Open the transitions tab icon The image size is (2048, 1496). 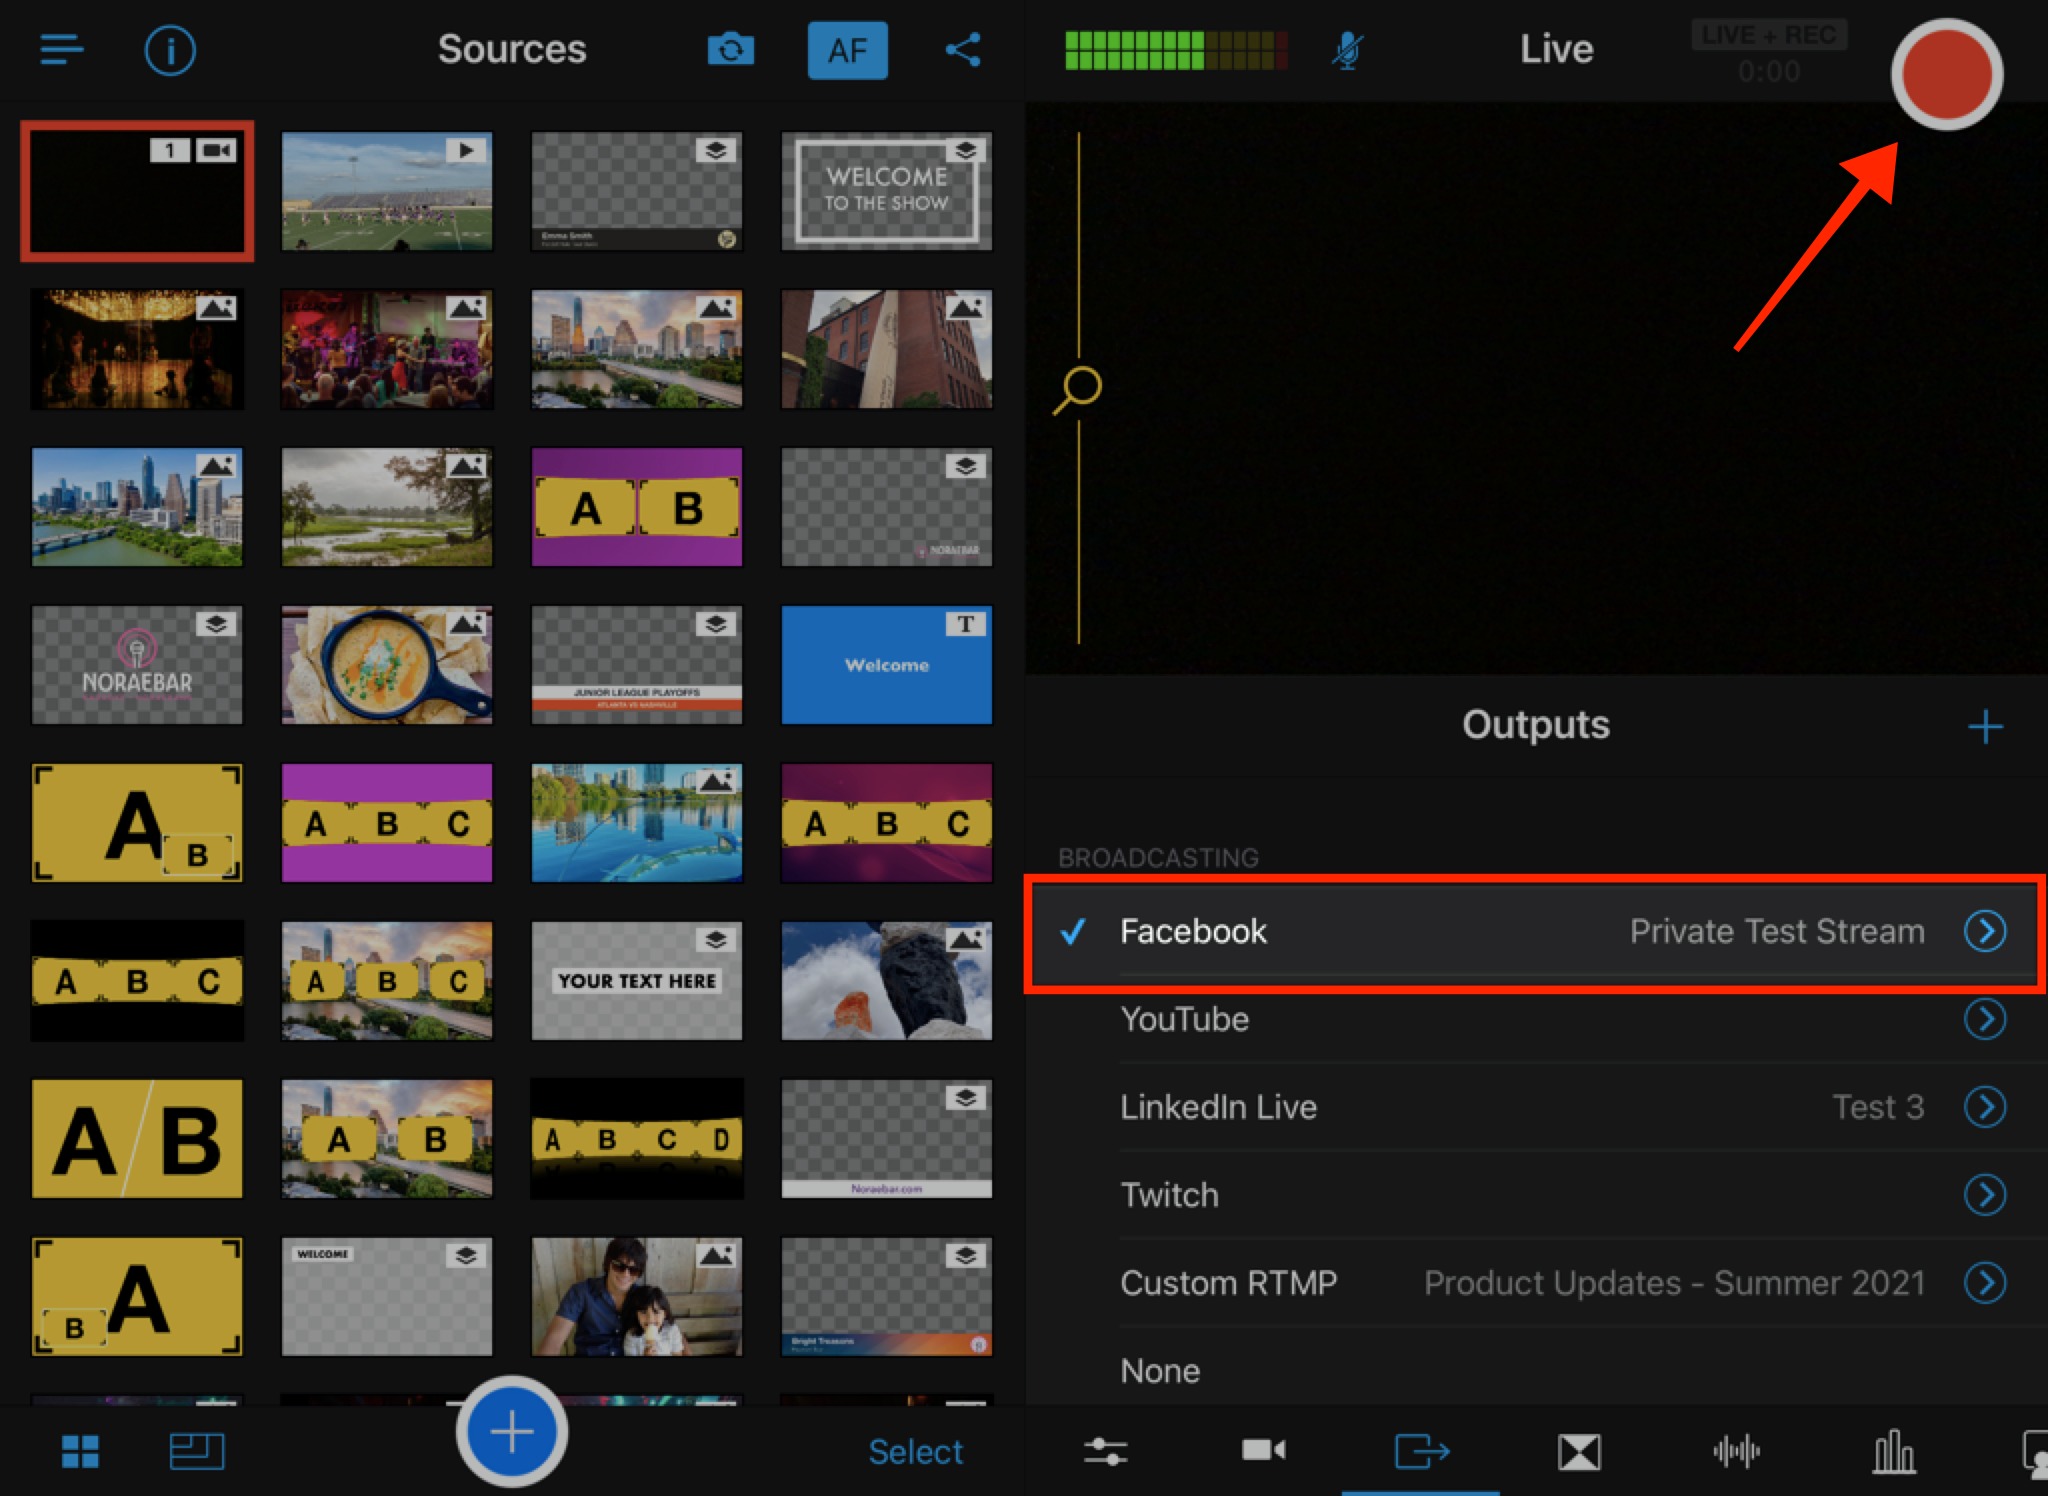1579,1451
